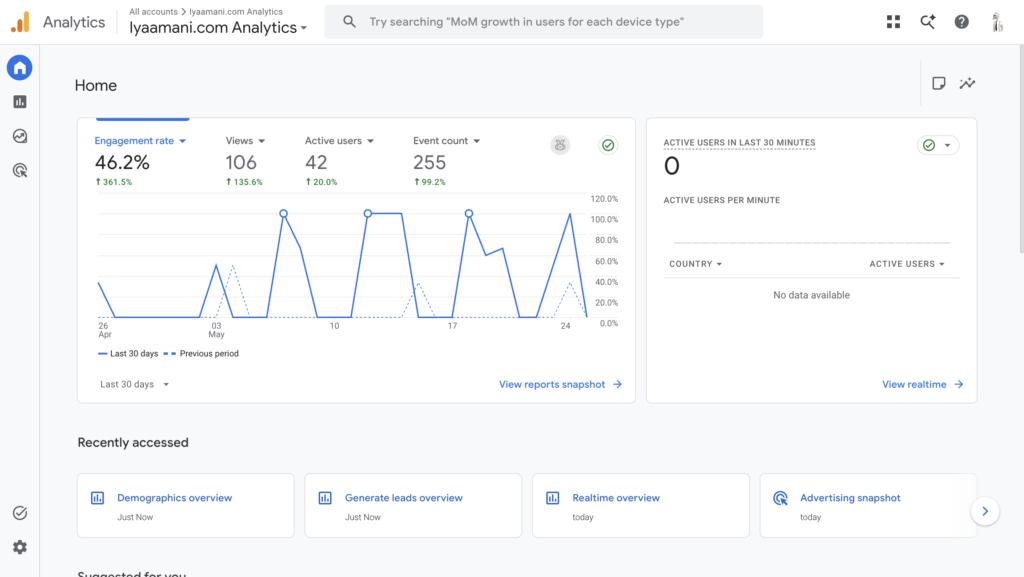Open the Active Users column dropdown
Screen dimensions: 1024x577
[906, 264]
